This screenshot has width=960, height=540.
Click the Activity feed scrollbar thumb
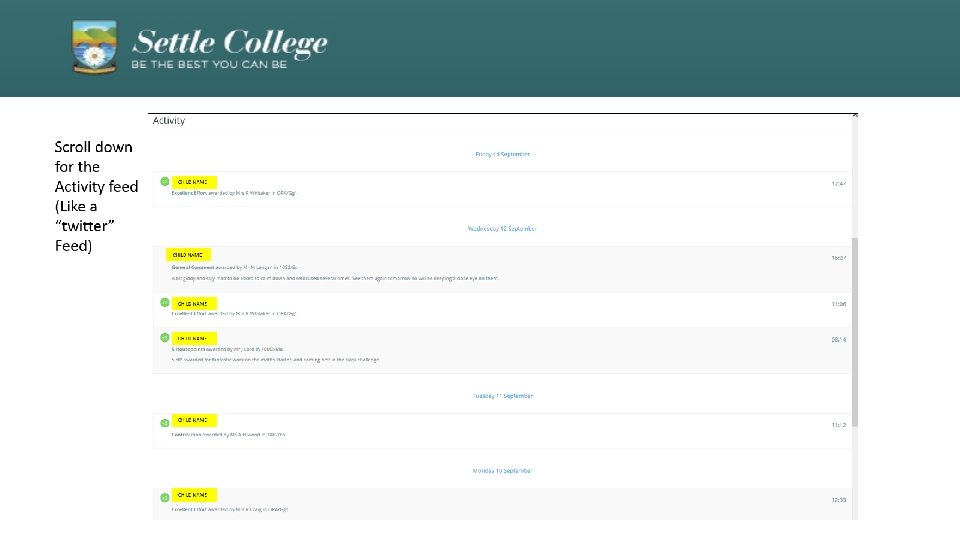point(855,332)
